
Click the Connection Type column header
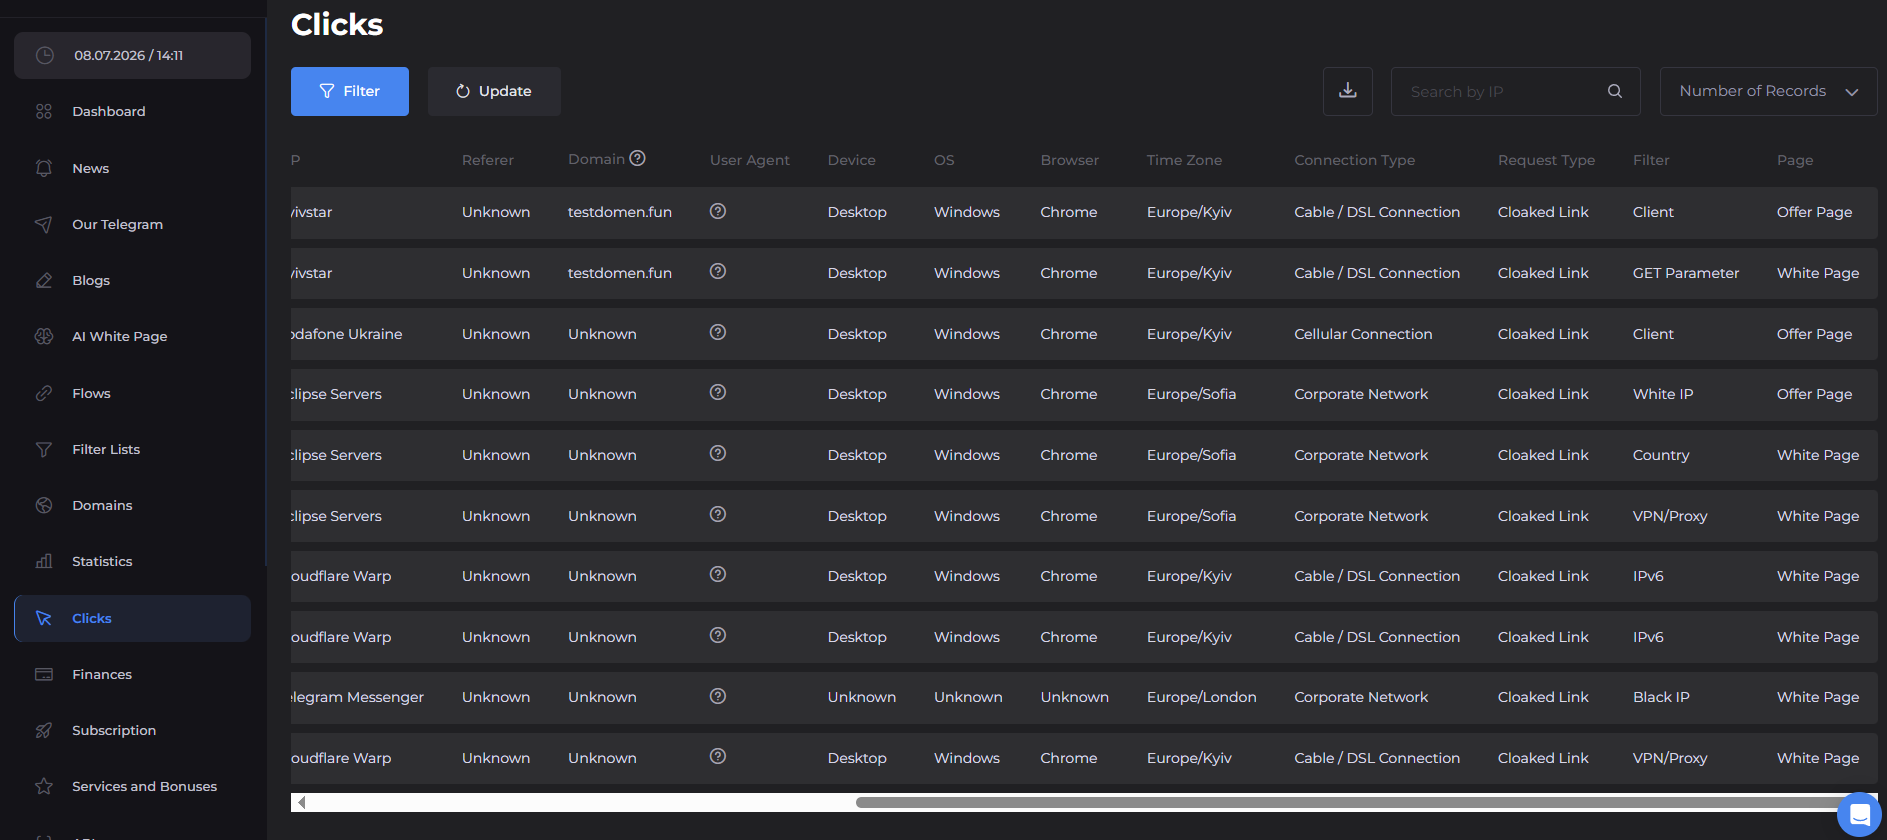click(x=1354, y=160)
